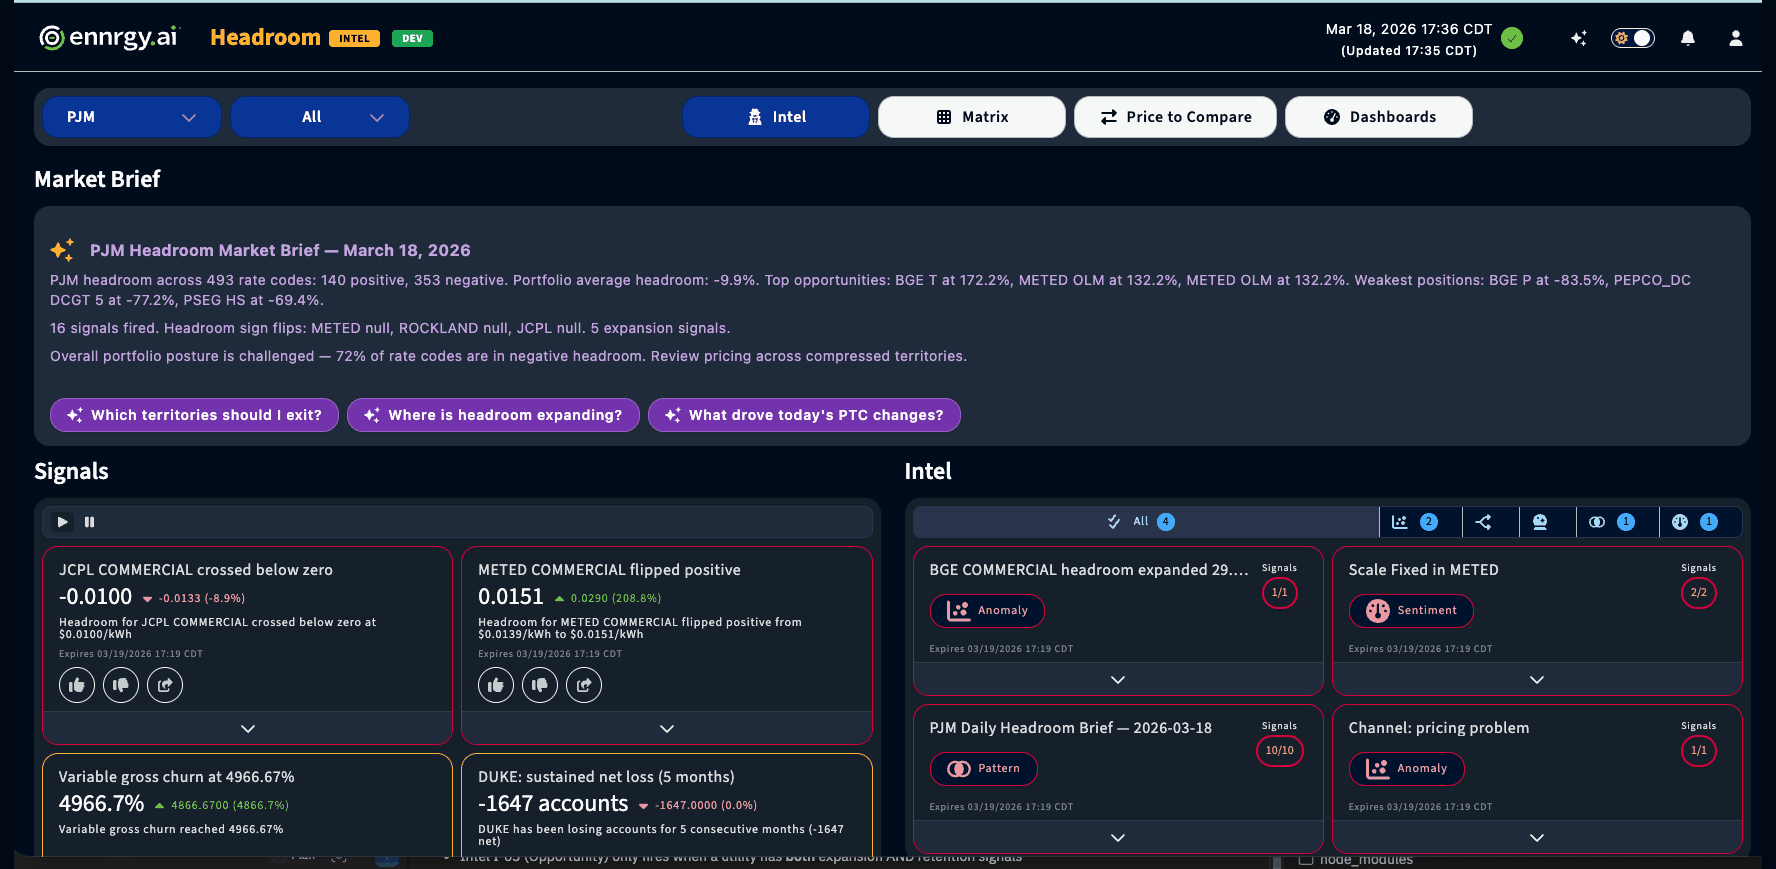Open the user profile menu
This screenshot has height=869, width=1776.
1736,38
